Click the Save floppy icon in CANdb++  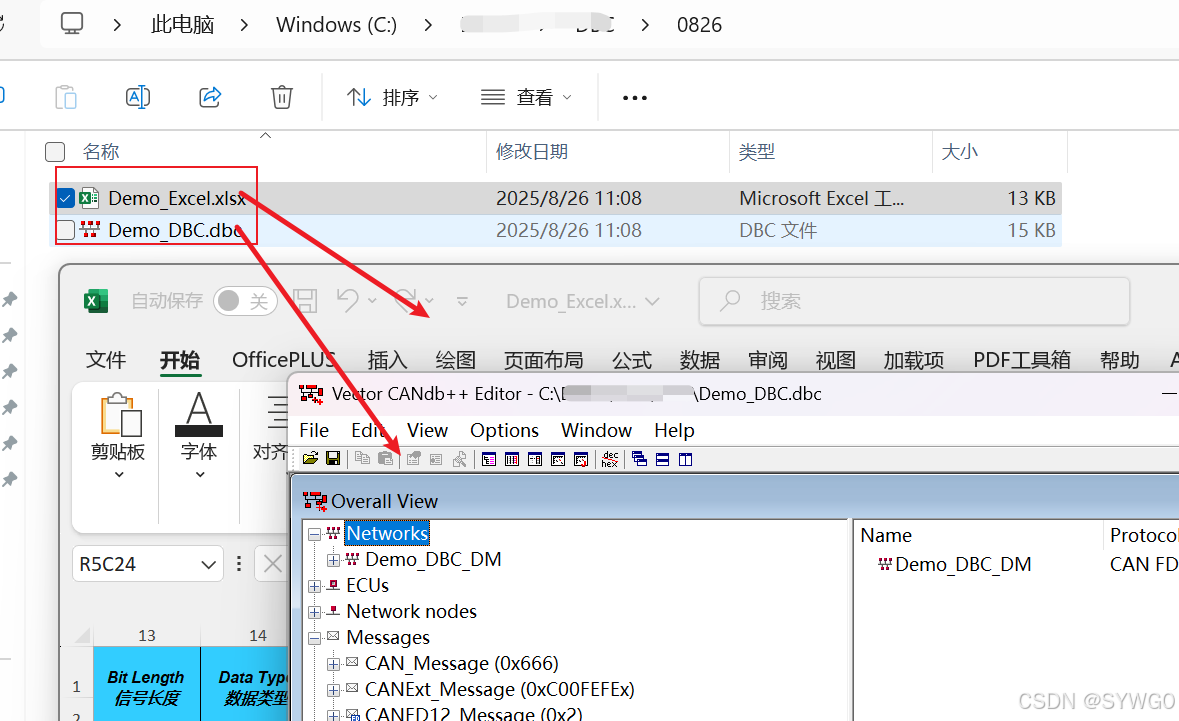(333, 459)
